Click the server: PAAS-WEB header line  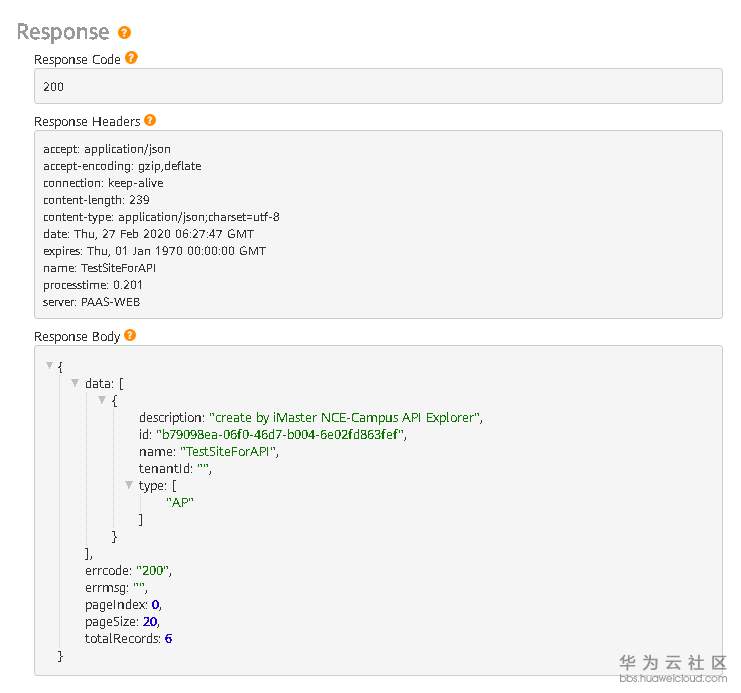coord(96,301)
